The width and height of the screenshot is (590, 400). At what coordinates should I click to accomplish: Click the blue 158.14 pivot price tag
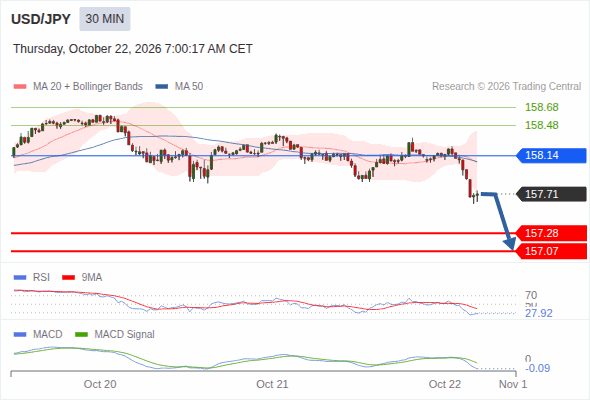click(551, 155)
